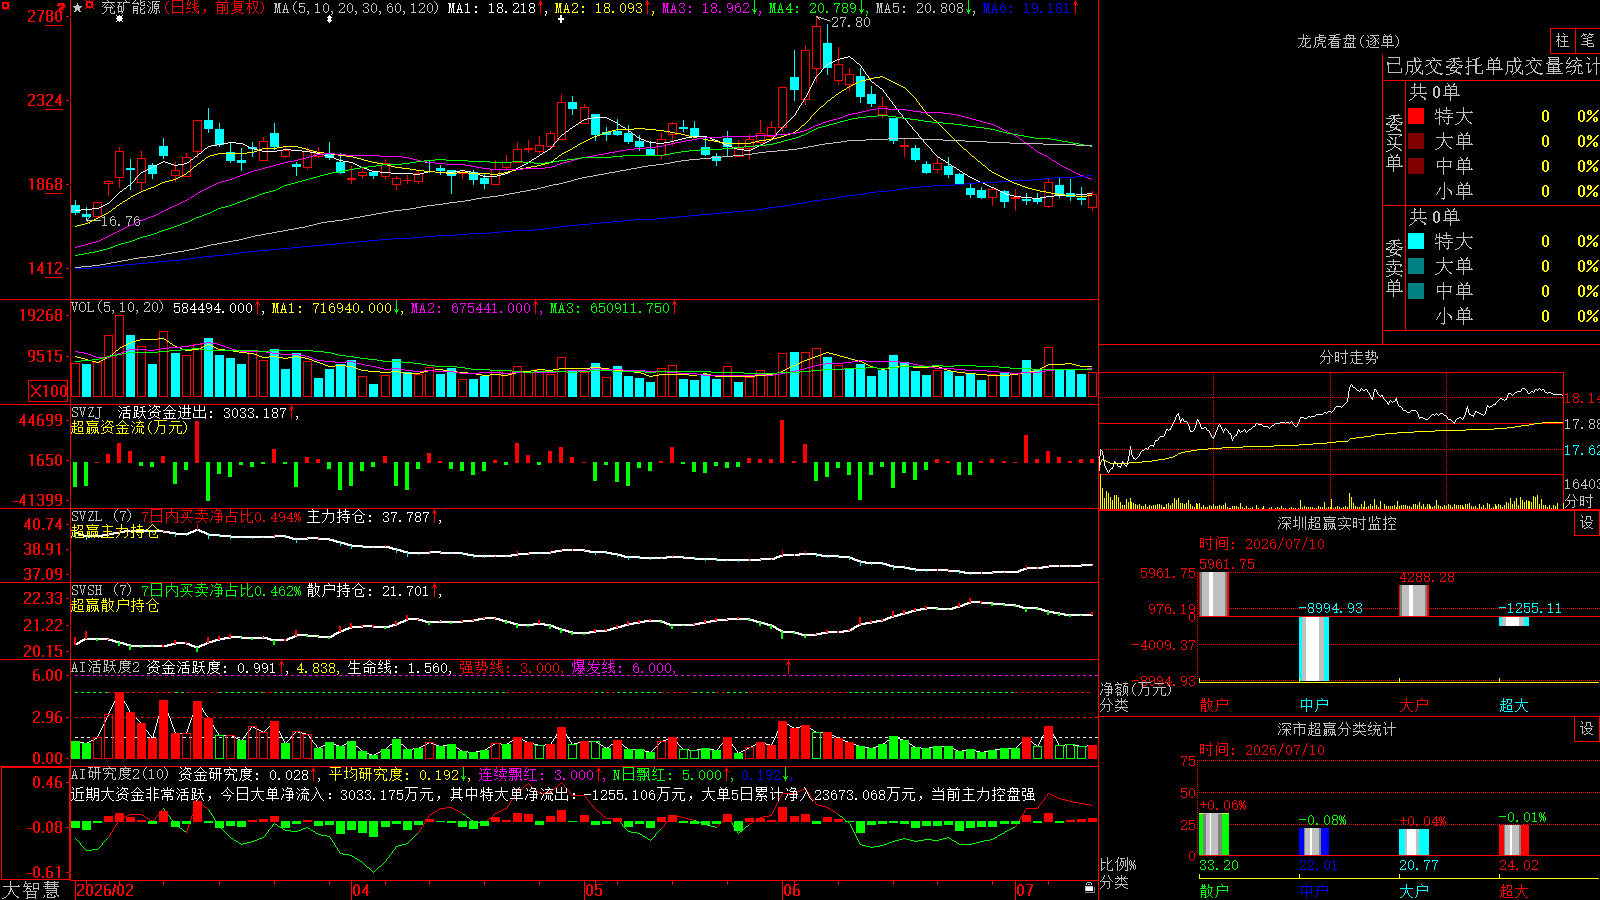Click the white asterisk marker under the stock name
Viewport: 1600px width, 900px height.
(120, 19)
